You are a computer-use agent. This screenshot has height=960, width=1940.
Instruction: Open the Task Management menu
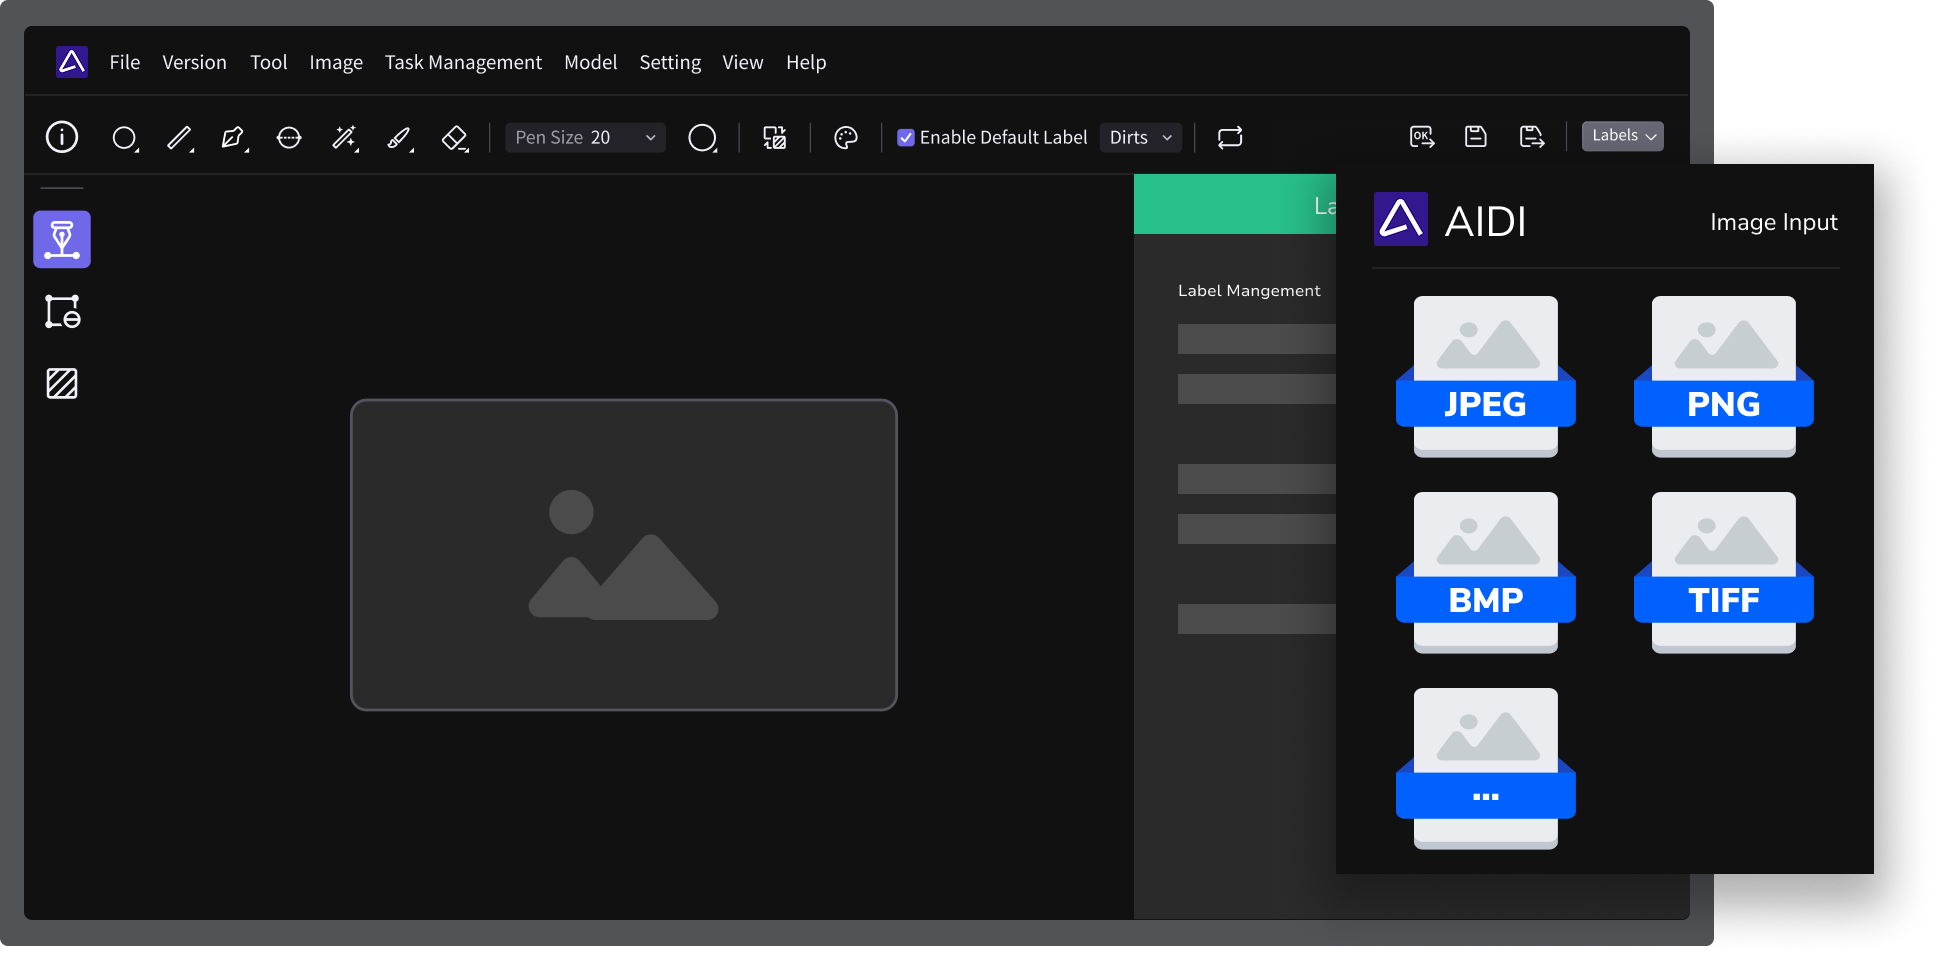tap(463, 62)
